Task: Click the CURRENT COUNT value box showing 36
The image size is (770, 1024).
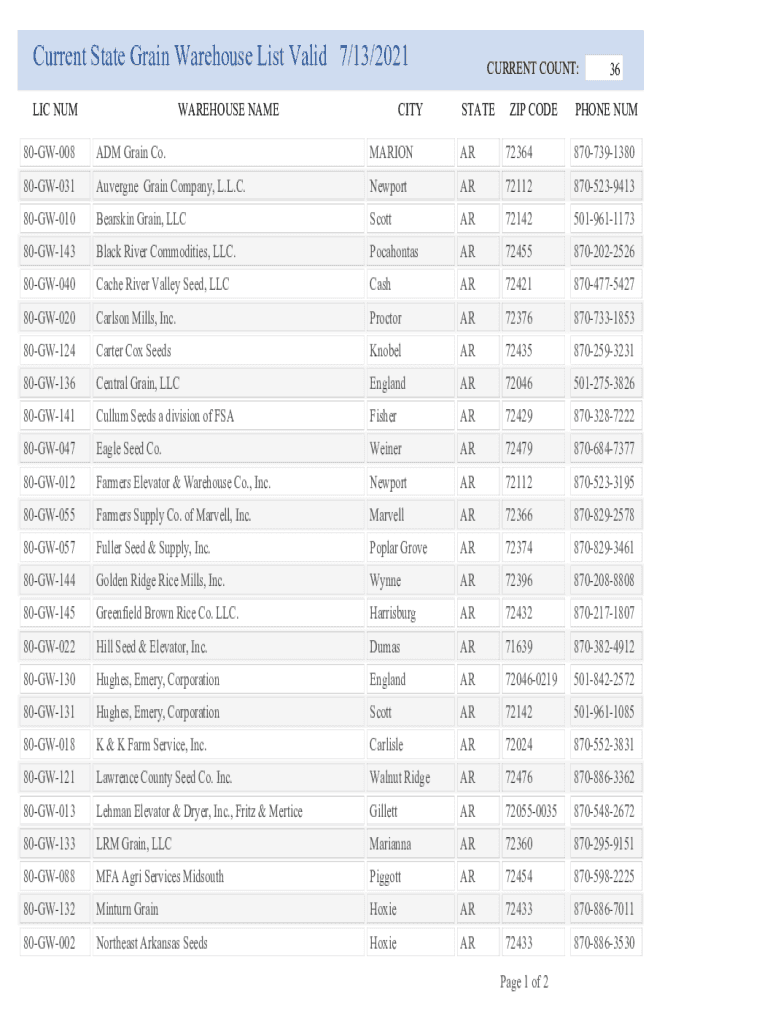Action: coord(604,69)
